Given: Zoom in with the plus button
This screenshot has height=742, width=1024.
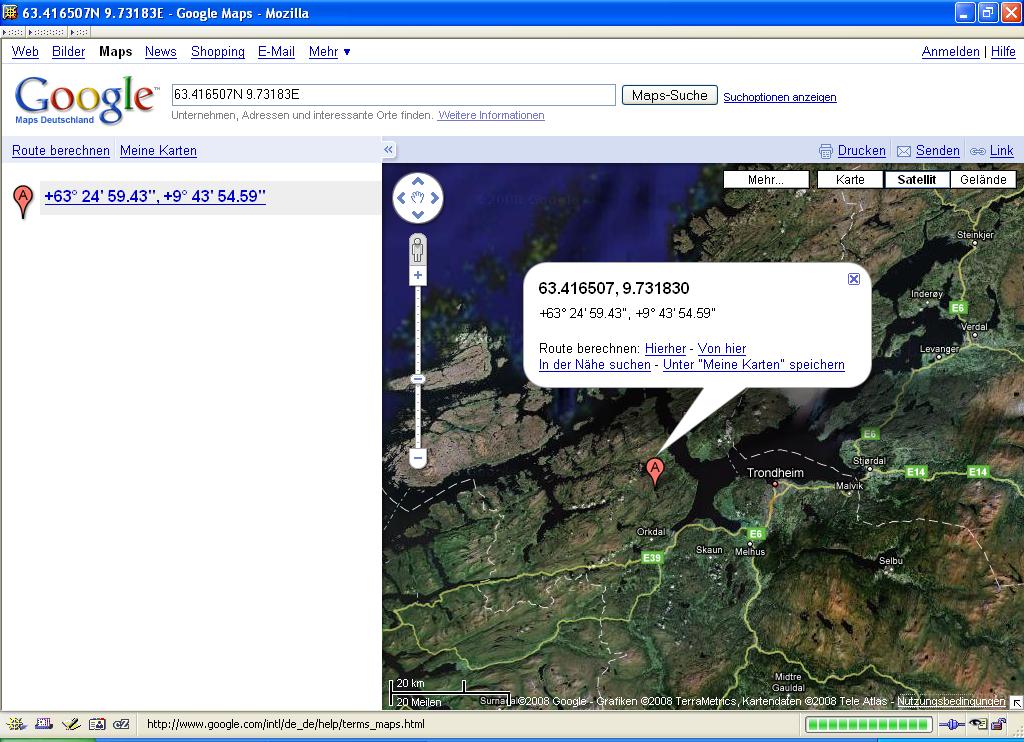Looking at the screenshot, I should 418,276.
